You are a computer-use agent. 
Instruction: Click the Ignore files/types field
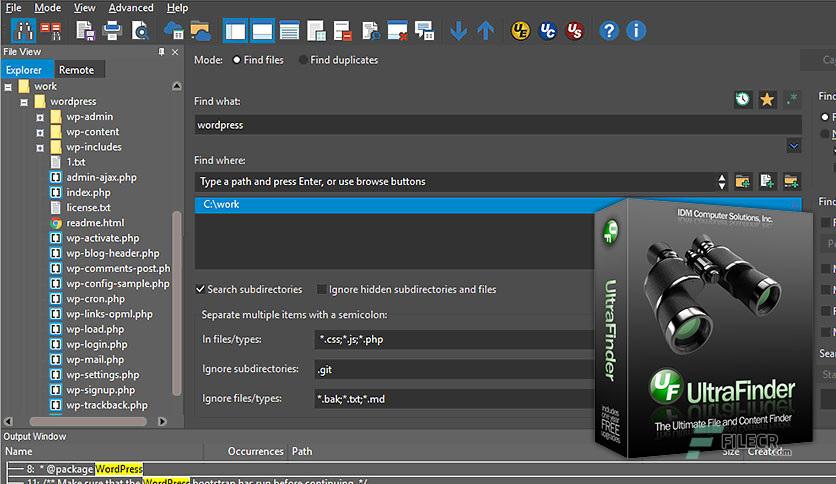pyautogui.click(x=454, y=399)
